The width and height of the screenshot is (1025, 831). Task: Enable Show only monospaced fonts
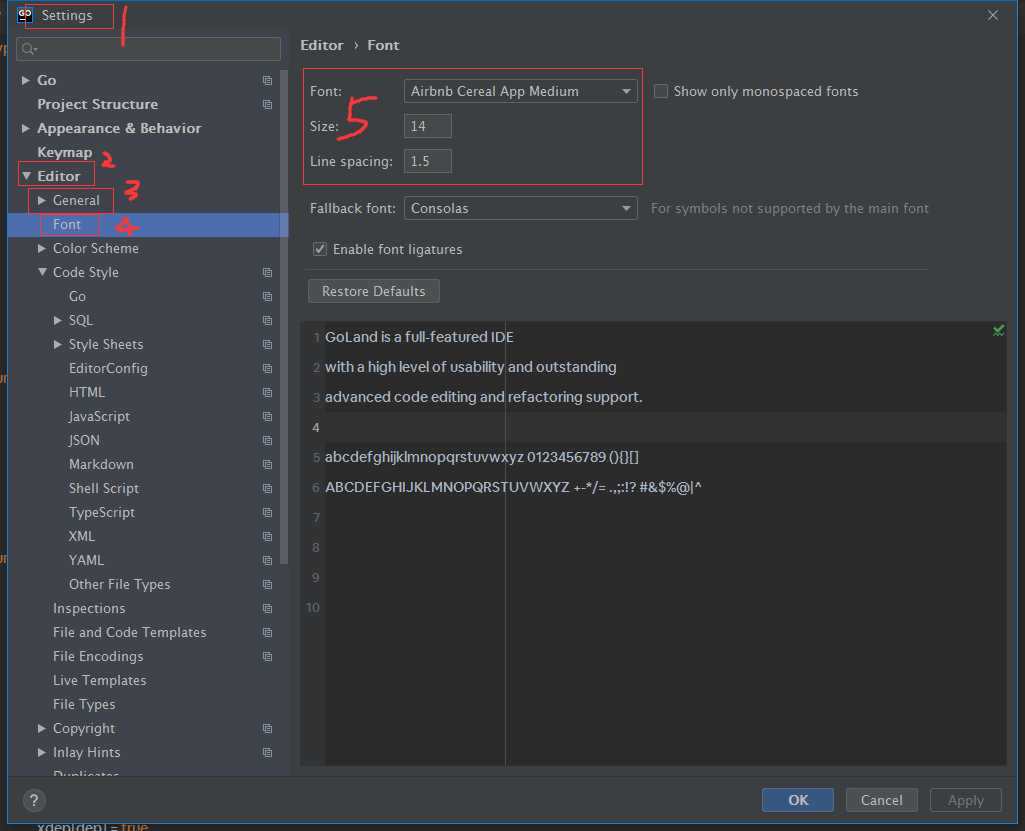pos(661,92)
